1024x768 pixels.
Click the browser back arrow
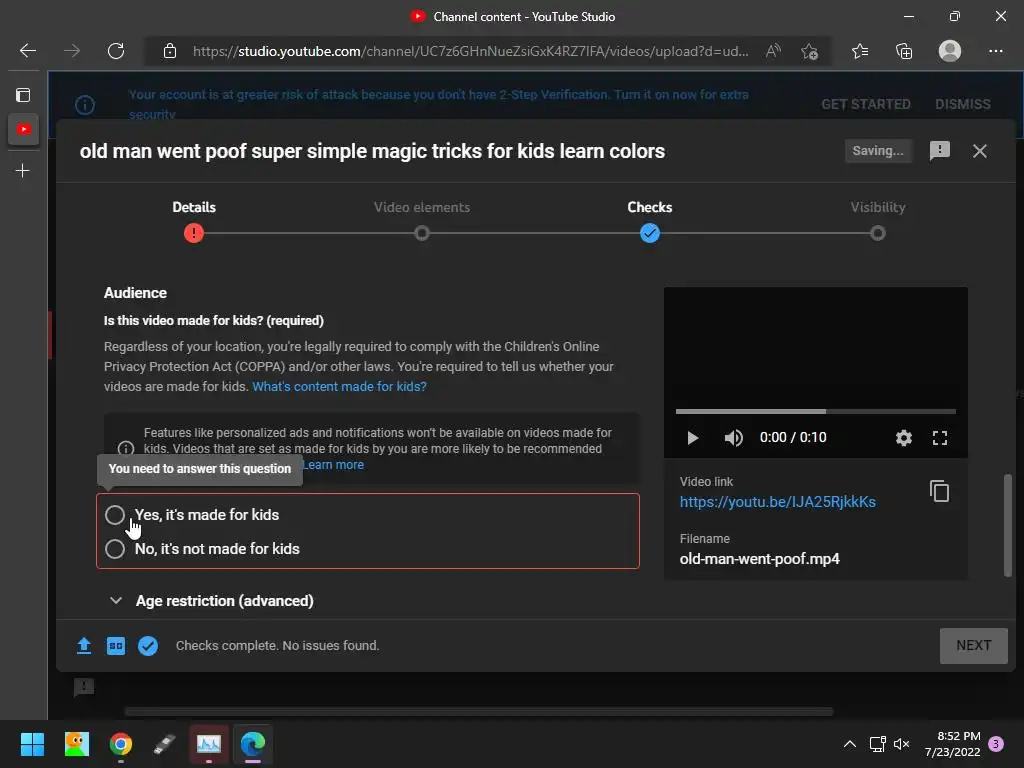27,51
